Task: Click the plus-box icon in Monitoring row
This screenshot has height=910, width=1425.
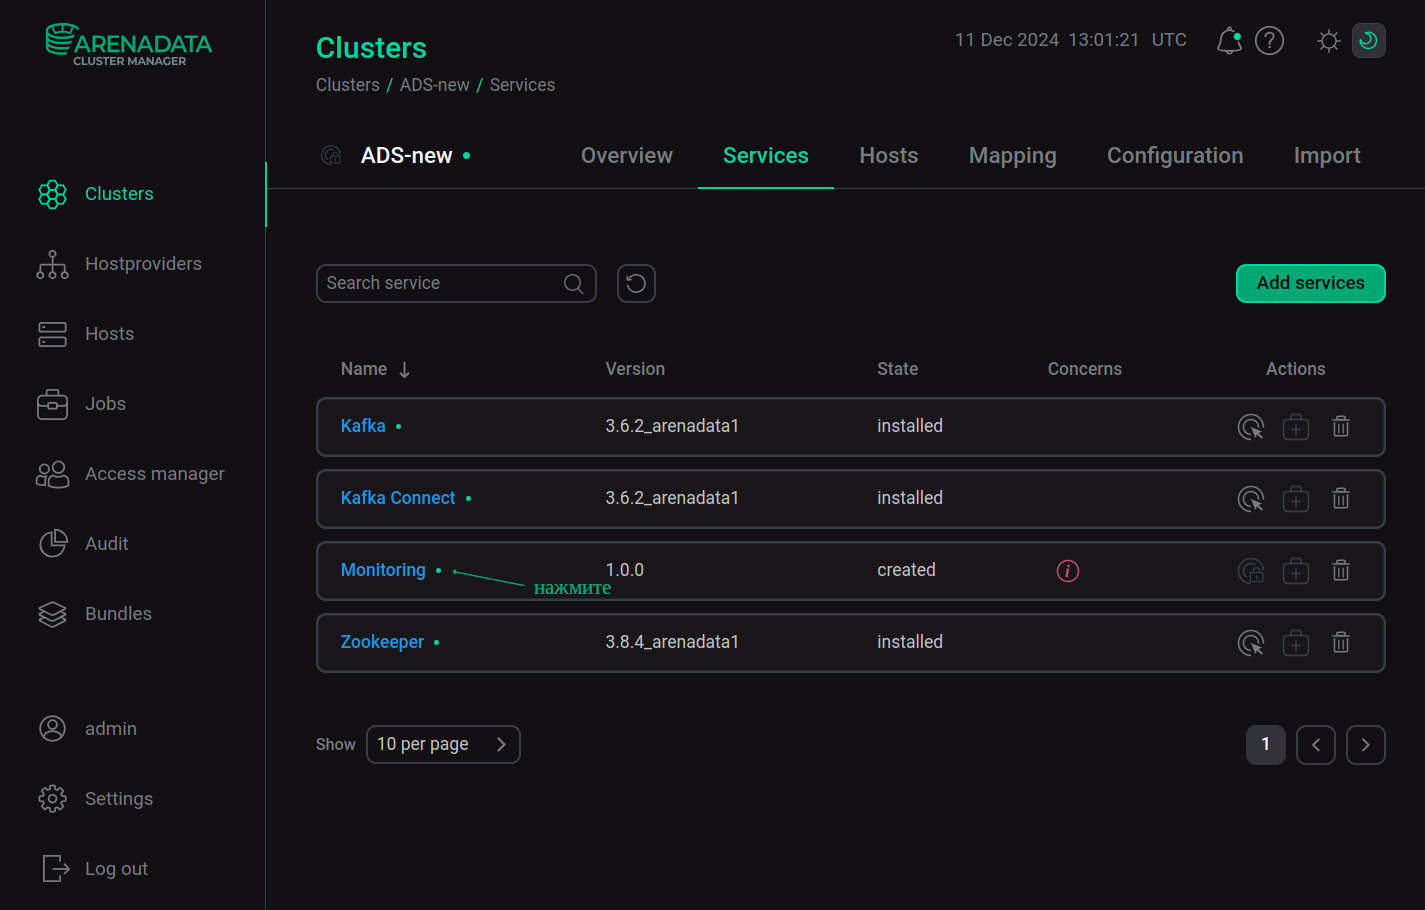Action: (1296, 571)
